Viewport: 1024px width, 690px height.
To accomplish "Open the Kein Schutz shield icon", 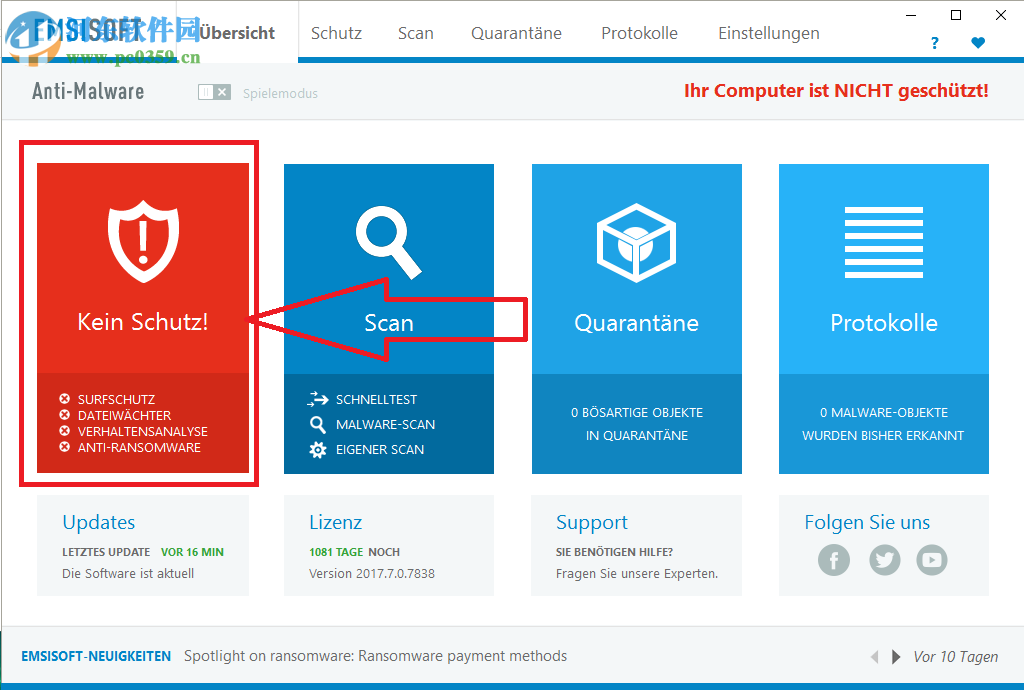I will coord(142,239).
